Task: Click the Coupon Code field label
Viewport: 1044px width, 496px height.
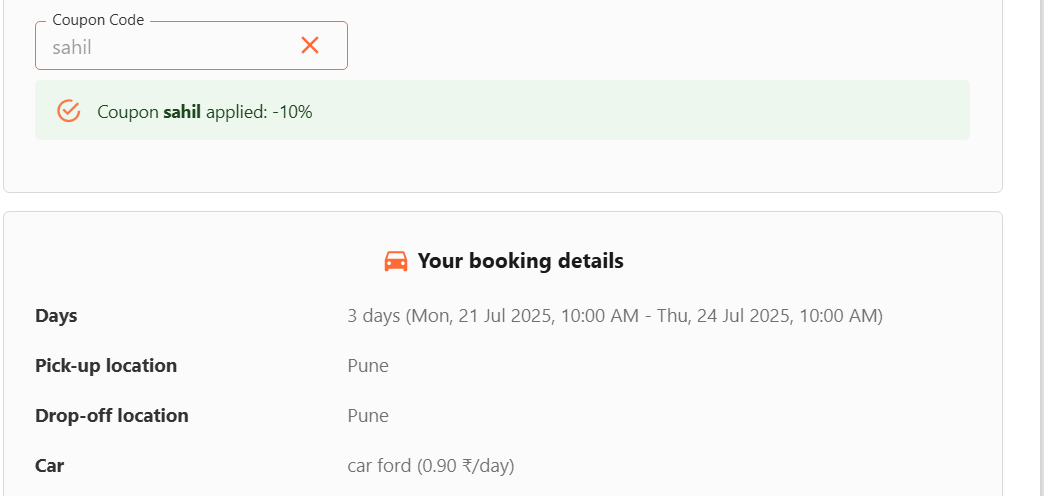Action: [98, 20]
